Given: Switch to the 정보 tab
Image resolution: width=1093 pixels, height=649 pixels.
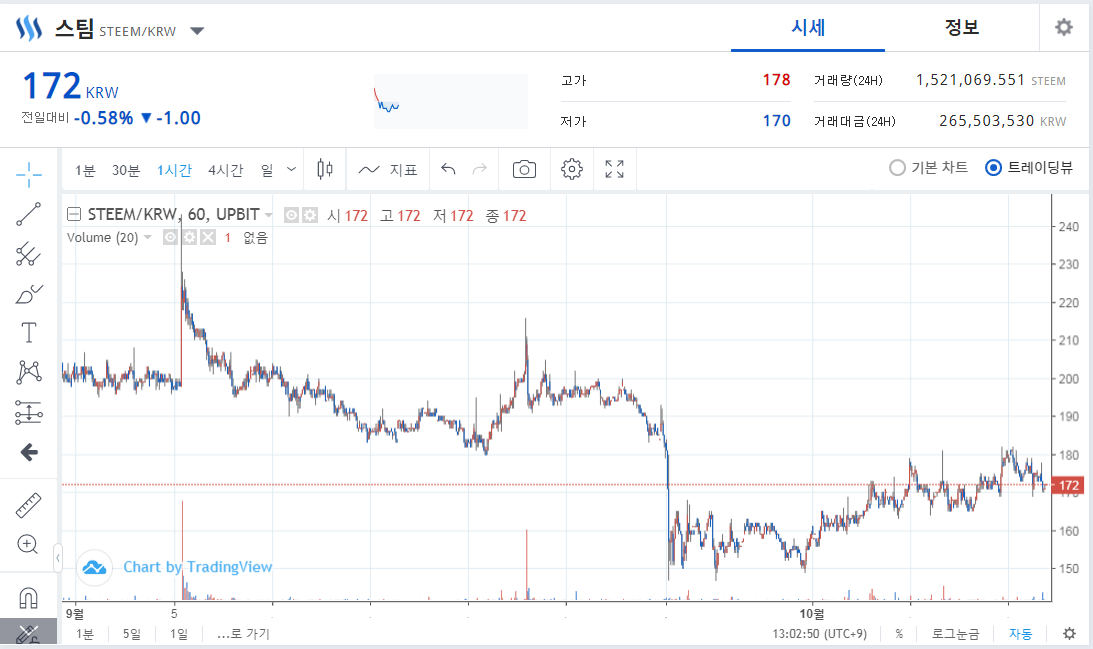Looking at the screenshot, I should (x=962, y=27).
